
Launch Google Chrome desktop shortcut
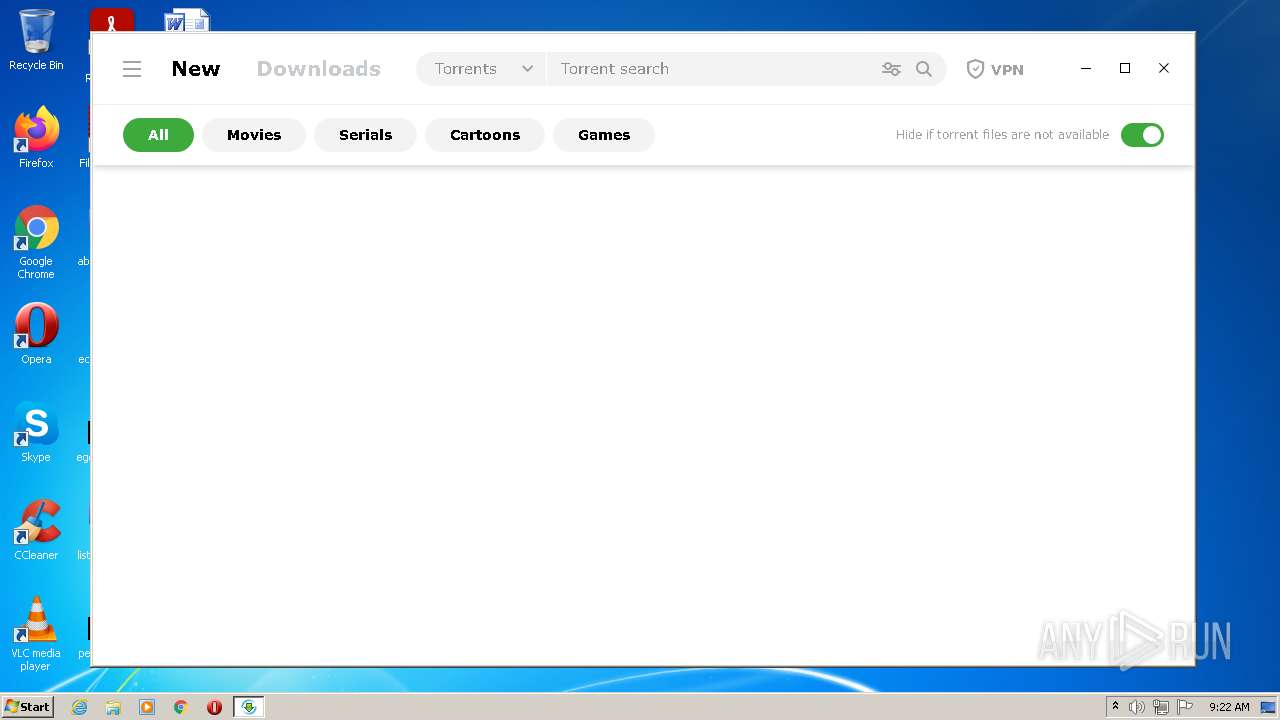tap(36, 242)
